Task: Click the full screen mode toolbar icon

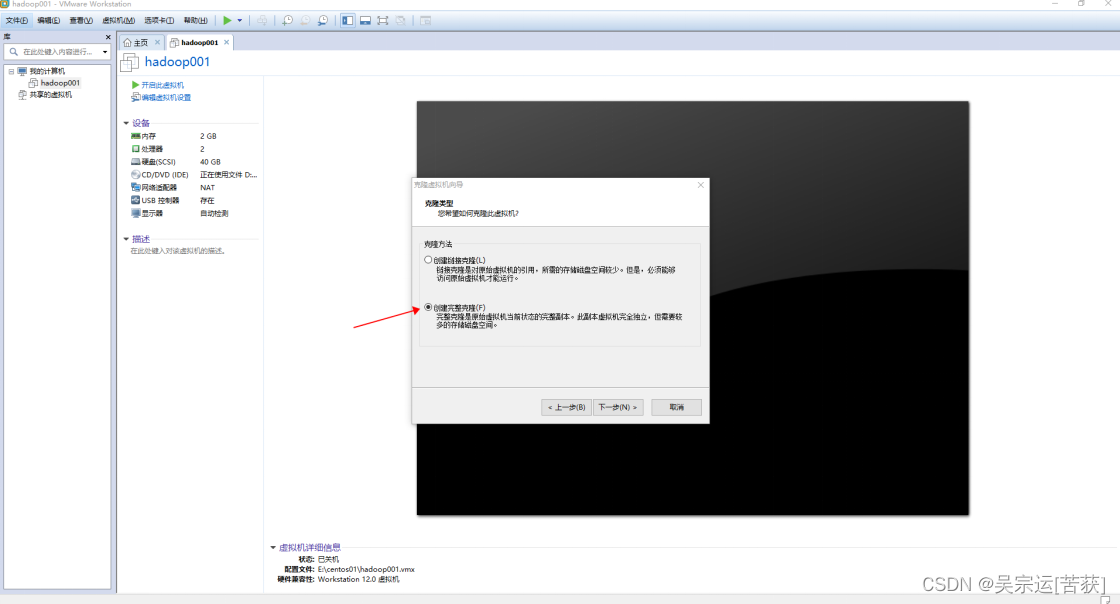Action: coord(383,21)
